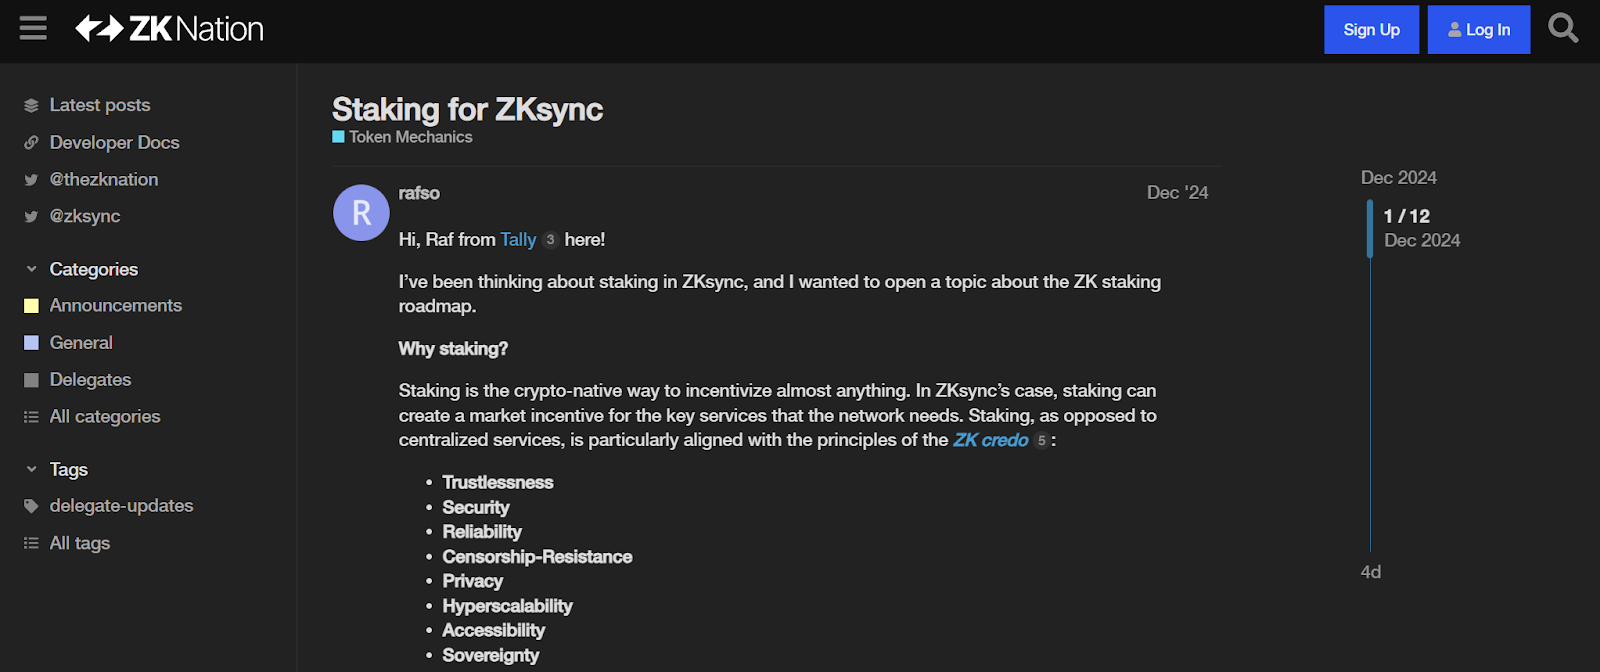Open rafso's avatar profile

361,212
